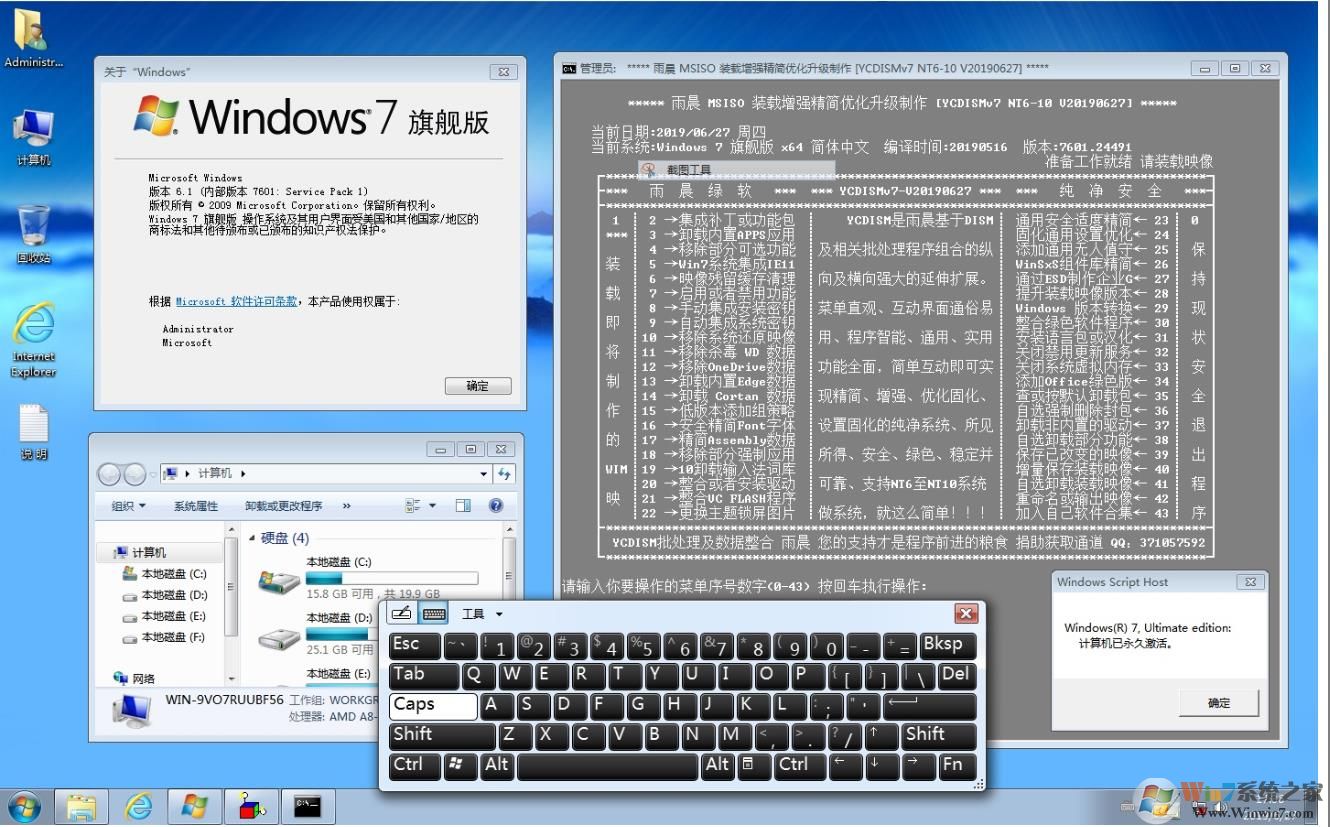
Task: Tap the Tab key on keyboard
Action: point(424,675)
